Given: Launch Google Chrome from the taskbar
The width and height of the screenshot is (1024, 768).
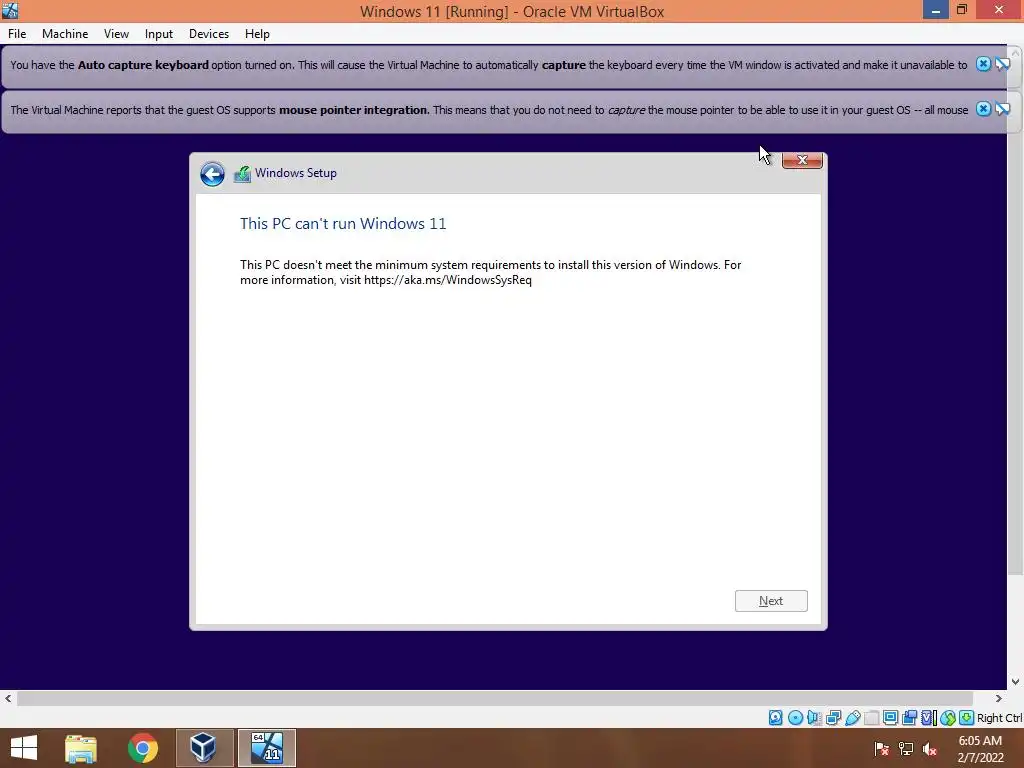Looking at the screenshot, I should (142, 748).
